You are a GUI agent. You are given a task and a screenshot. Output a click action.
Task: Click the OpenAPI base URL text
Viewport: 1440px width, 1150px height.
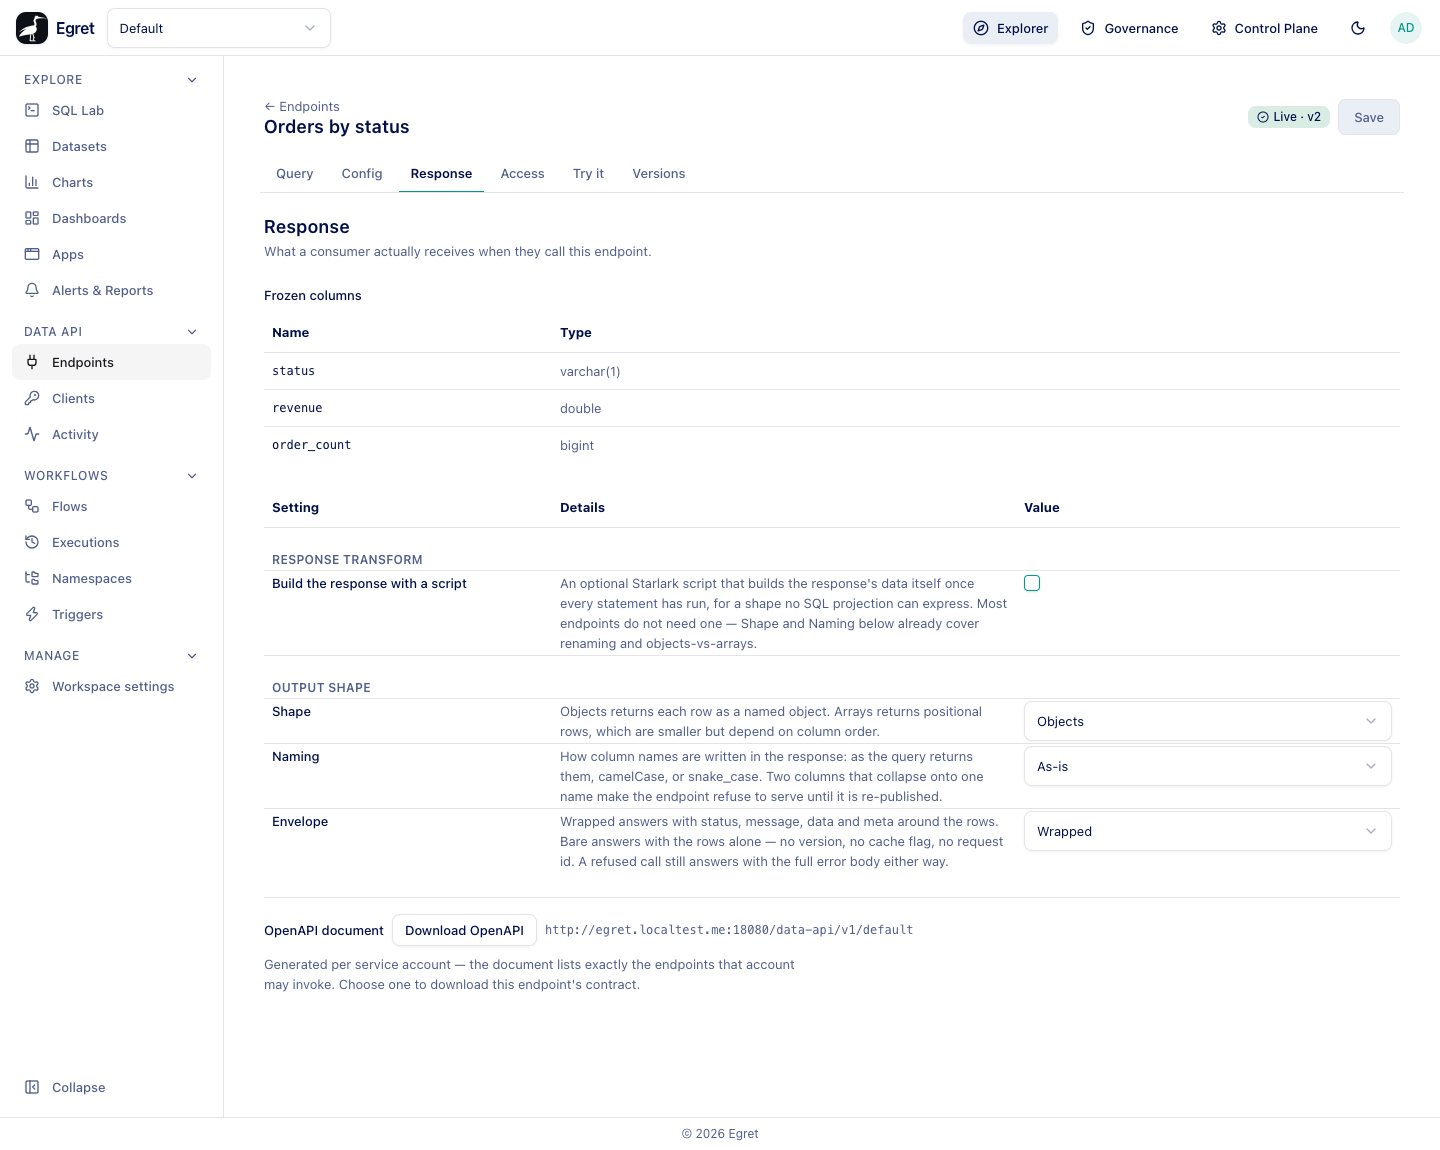(729, 930)
